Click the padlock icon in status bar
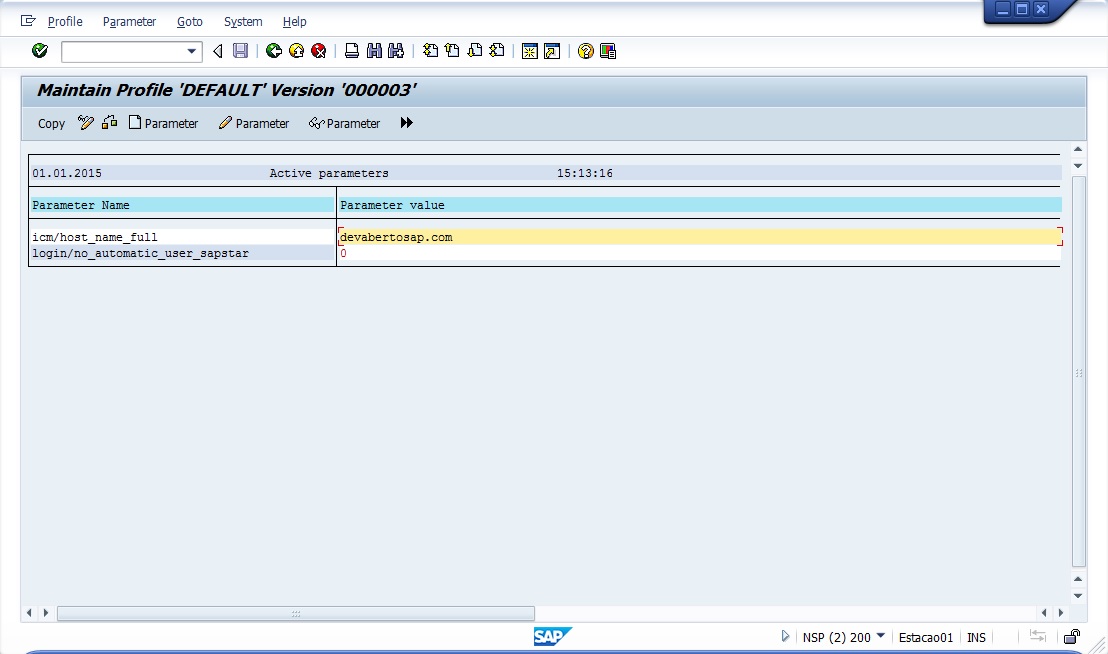 click(x=1071, y=637)
